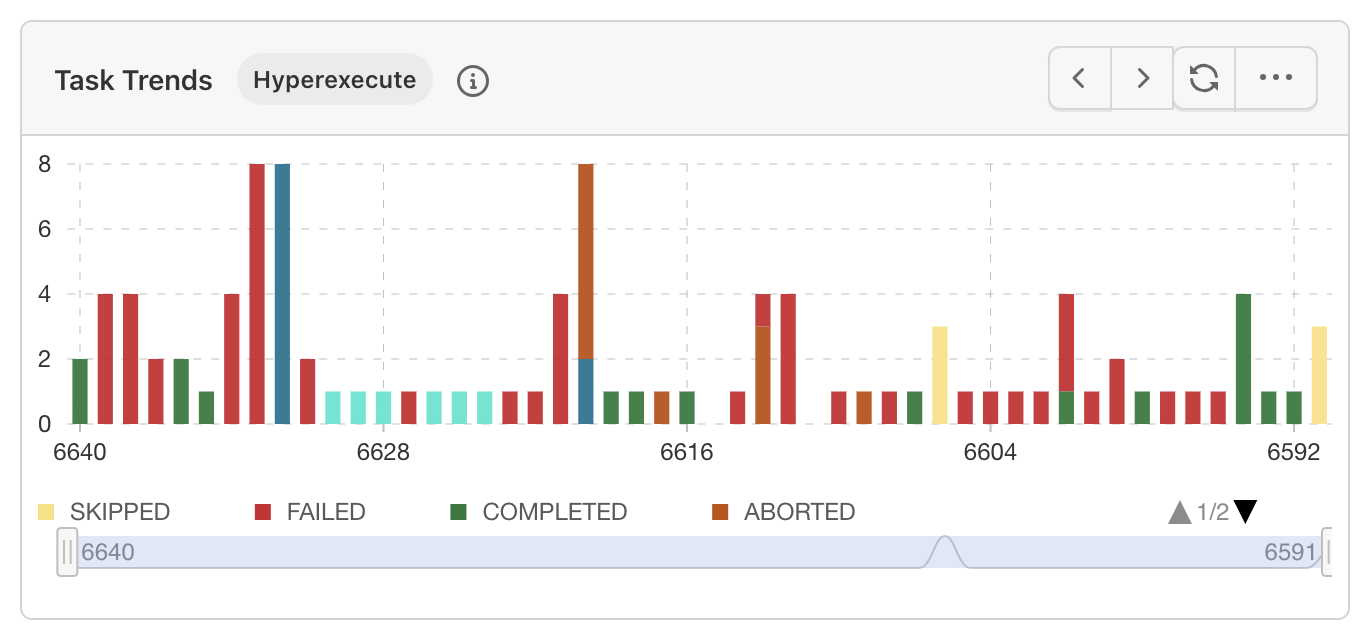Click the orange ABORTED legend swatch

point(720,512)
